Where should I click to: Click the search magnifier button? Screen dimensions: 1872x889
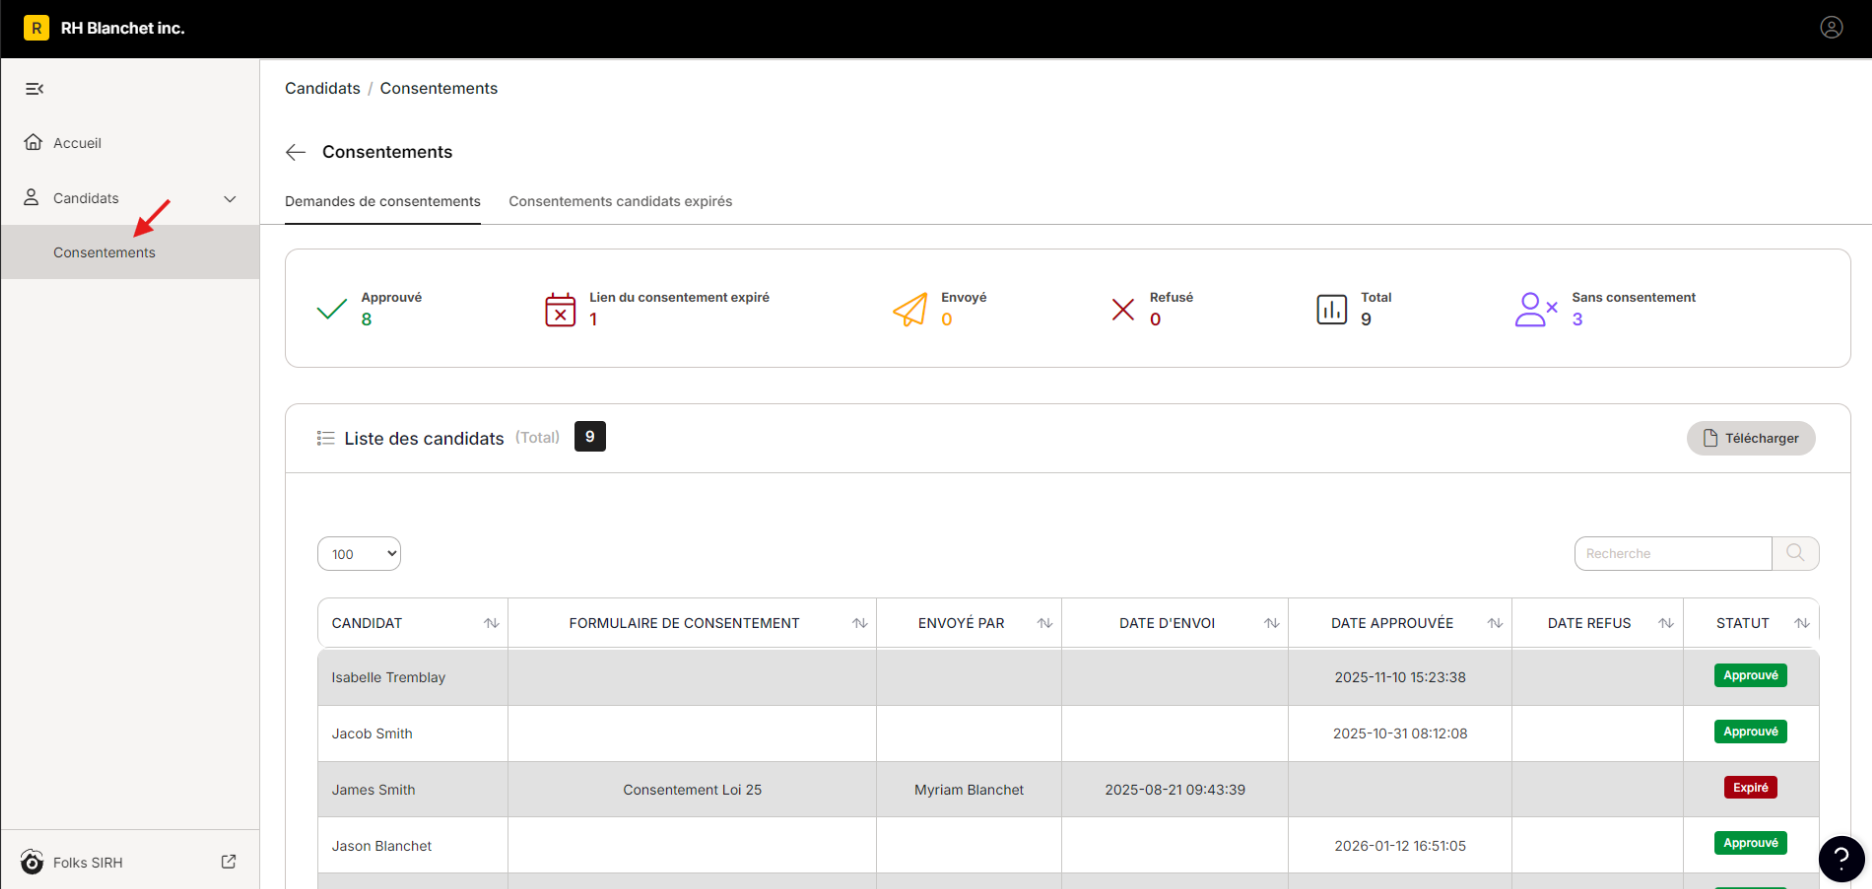click(1795, 553)
